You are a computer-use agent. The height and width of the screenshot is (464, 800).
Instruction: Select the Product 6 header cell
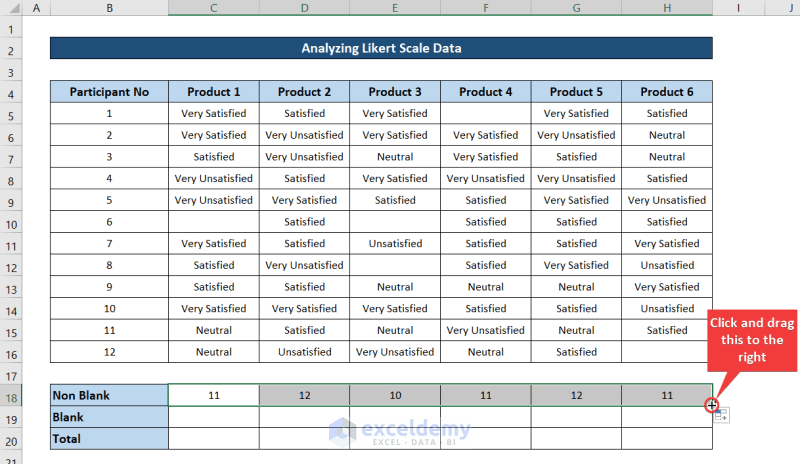[x=667, y=92]
